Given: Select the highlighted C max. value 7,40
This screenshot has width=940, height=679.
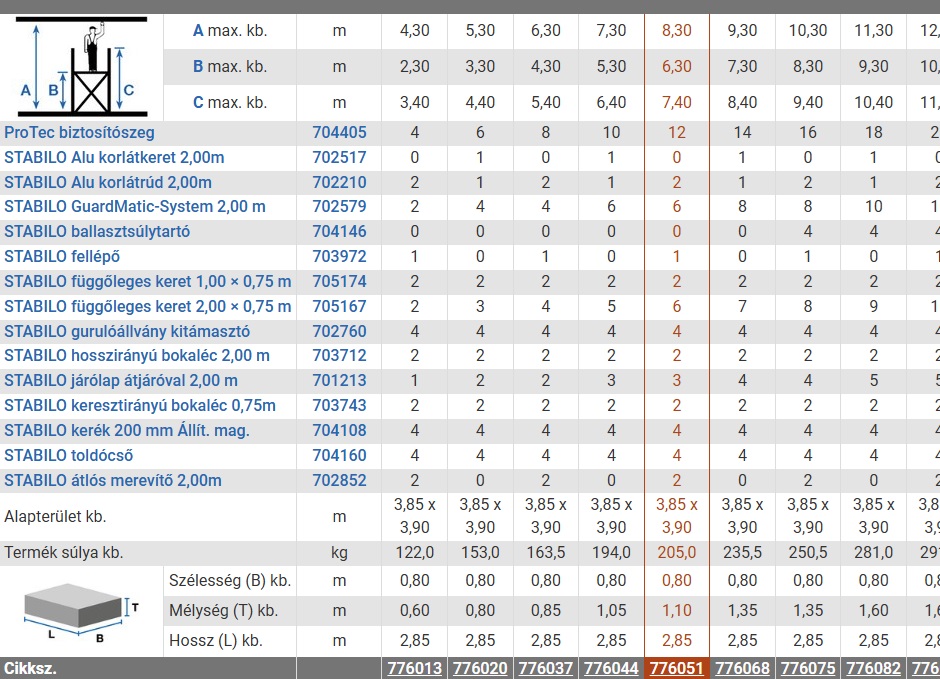Looking at the screenshot, I should (677, 102).
